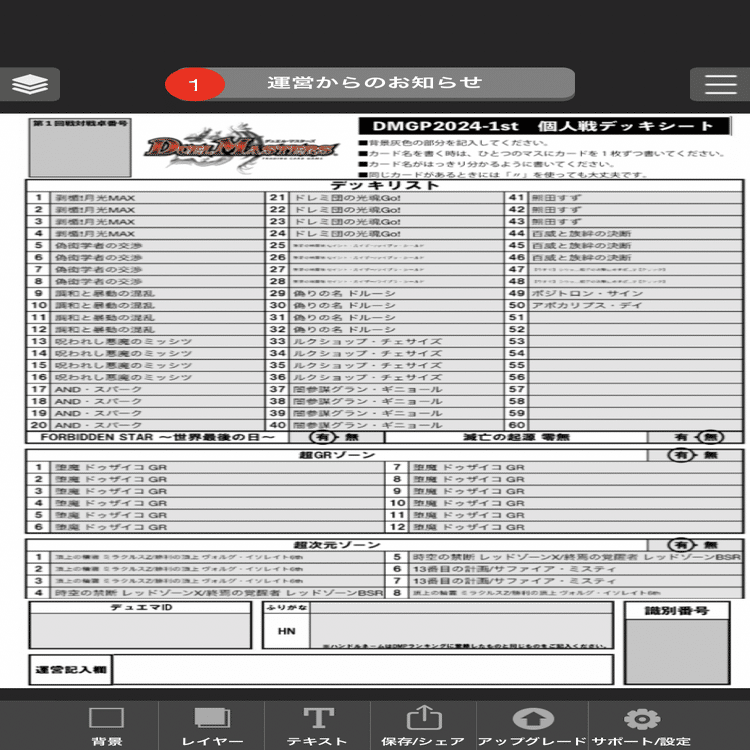The image size is (750, 750).
Task: Open サポート/設定 support and settings
Action: [641, 726]
